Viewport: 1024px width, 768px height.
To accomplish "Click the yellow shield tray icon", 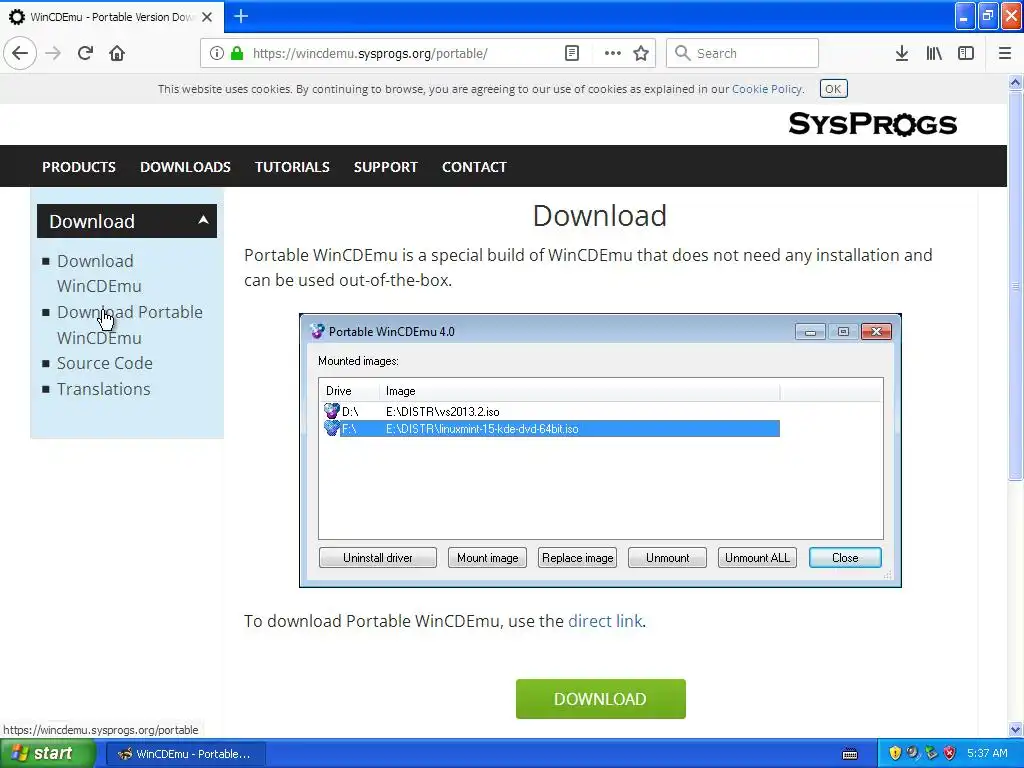I will click(895, 753).
